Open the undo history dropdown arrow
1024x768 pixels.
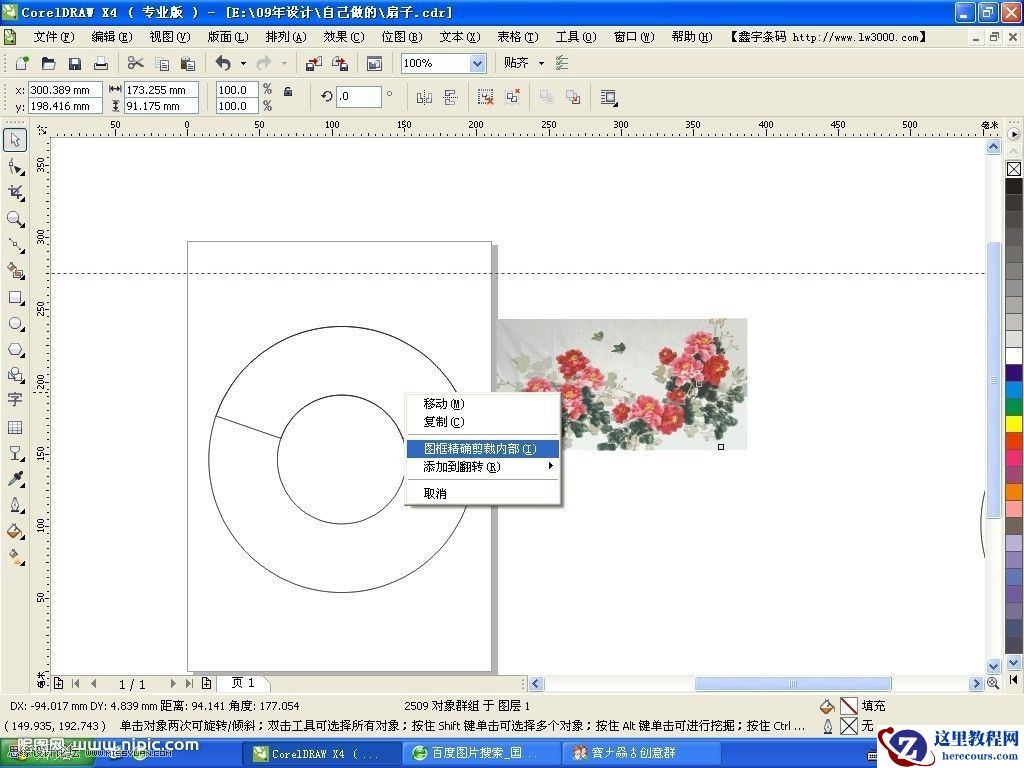pyautogui.click(x=241, y=63)
